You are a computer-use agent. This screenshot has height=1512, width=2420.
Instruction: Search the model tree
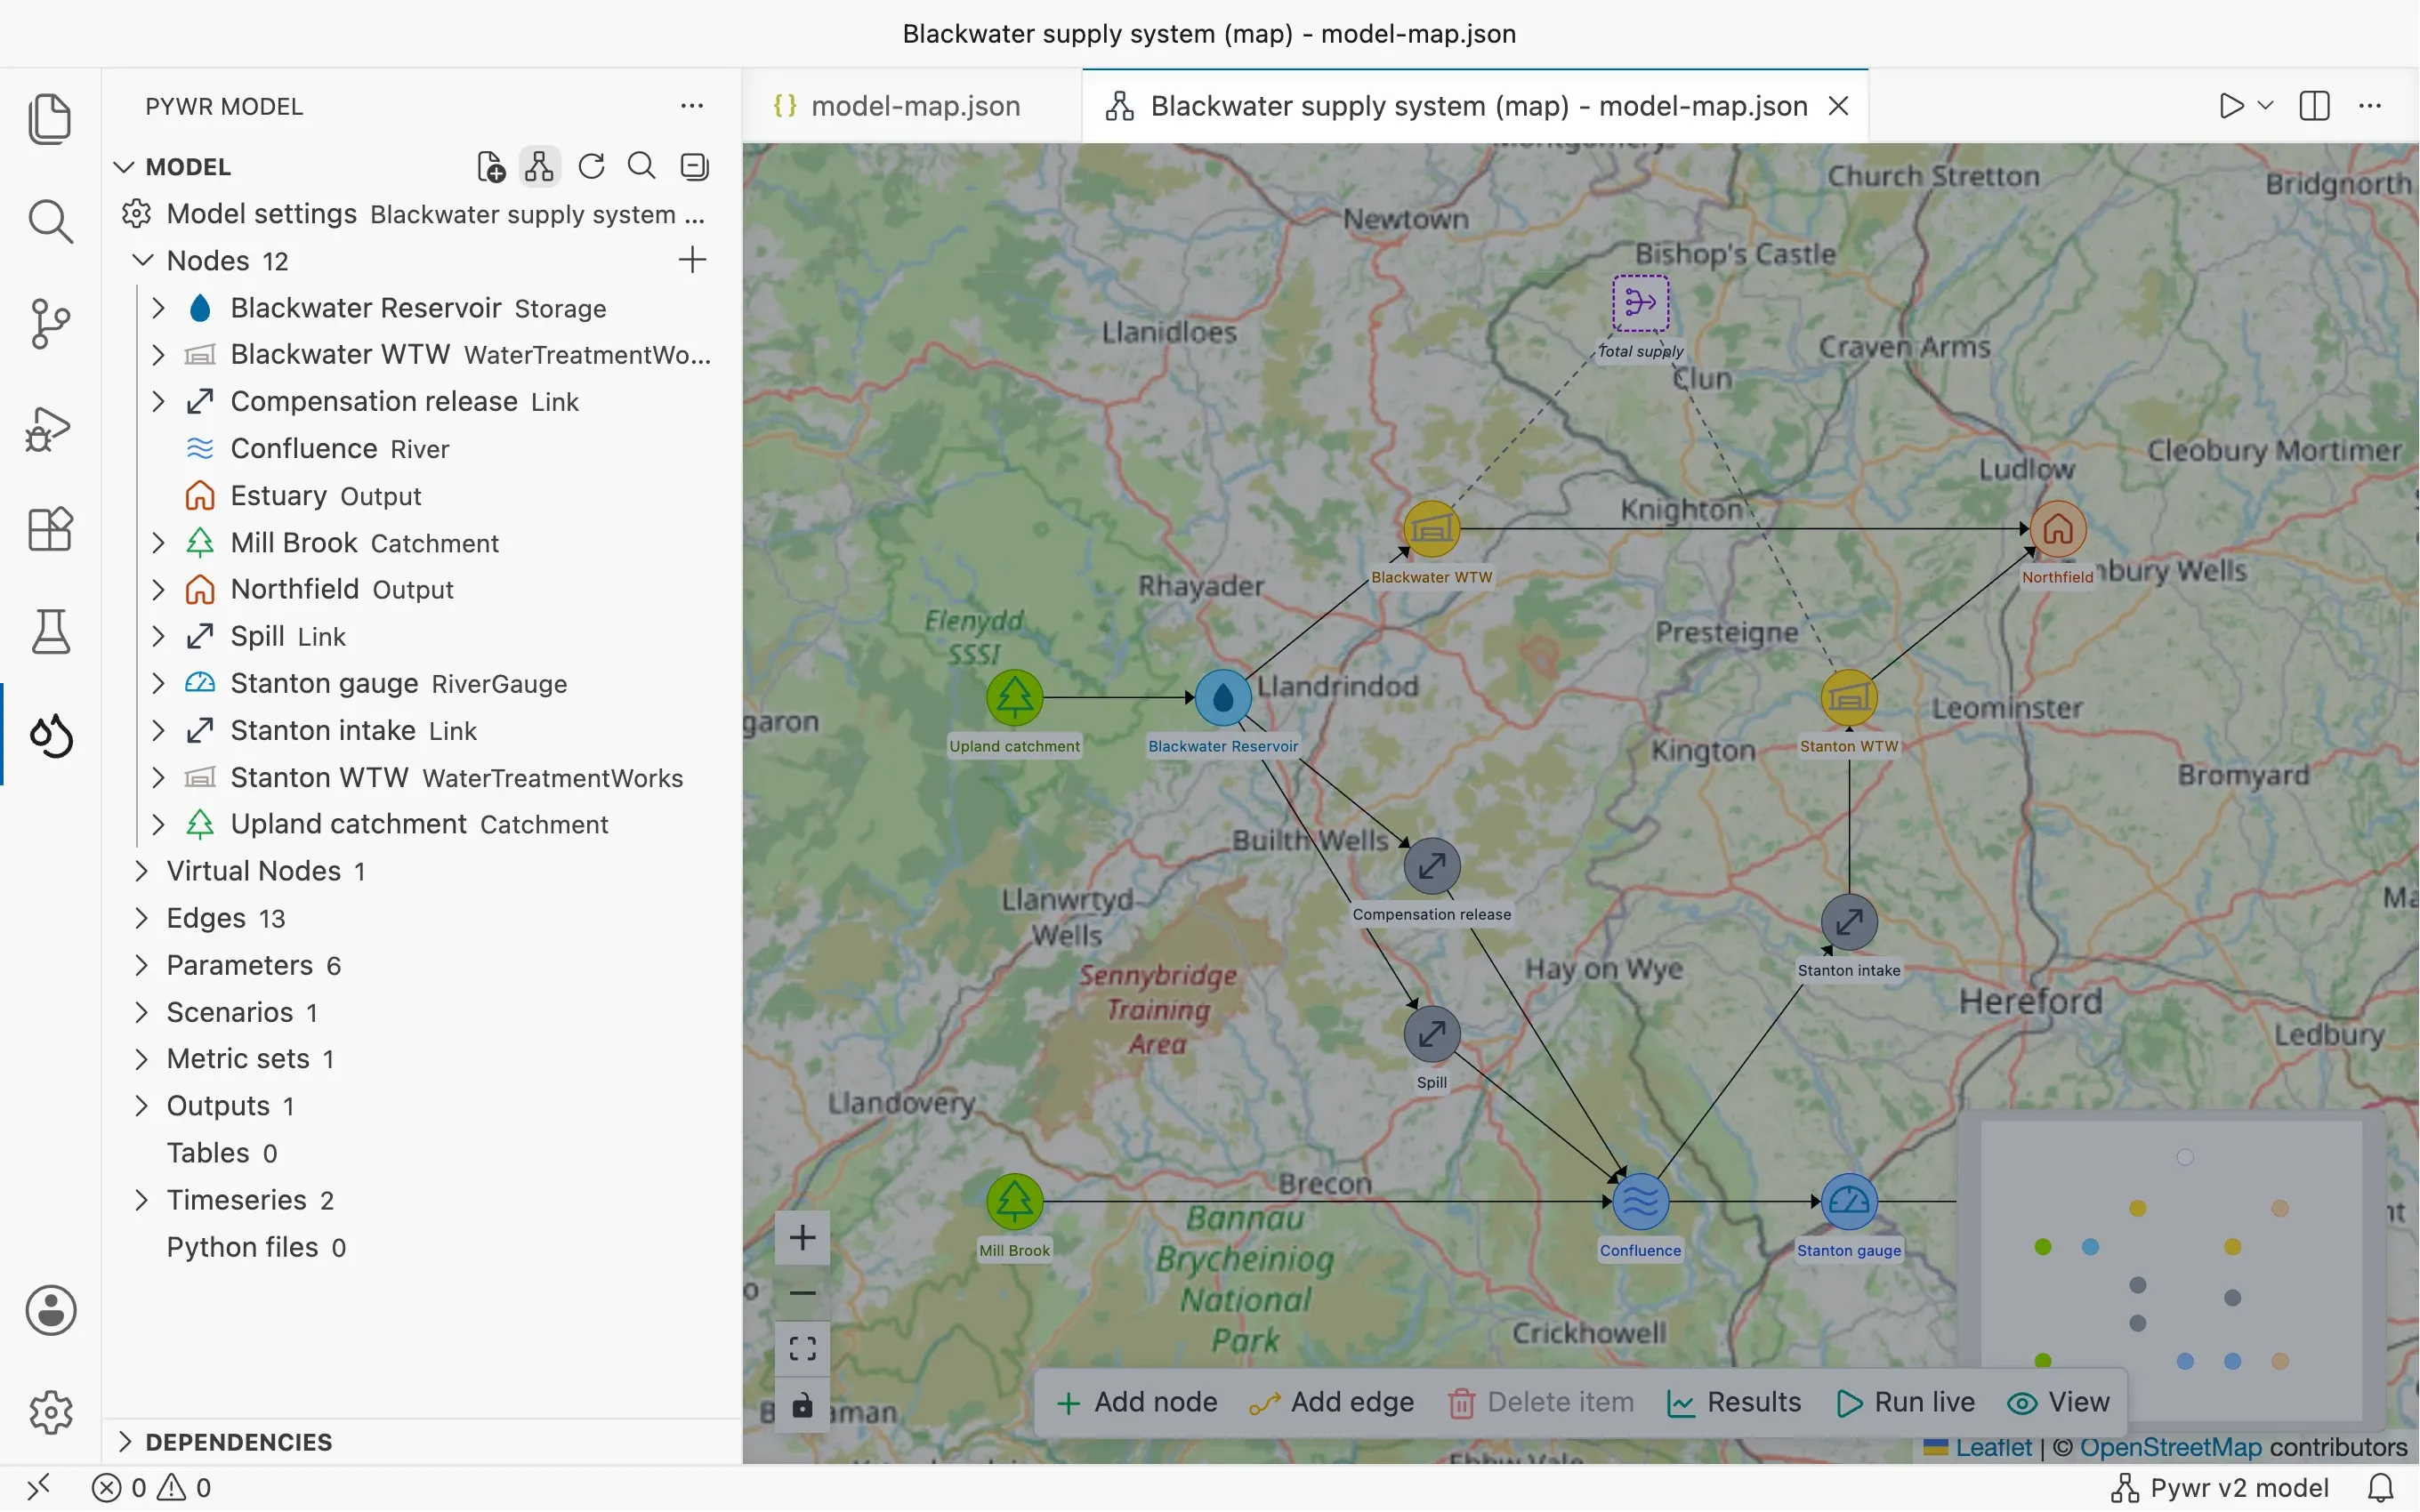642,166
